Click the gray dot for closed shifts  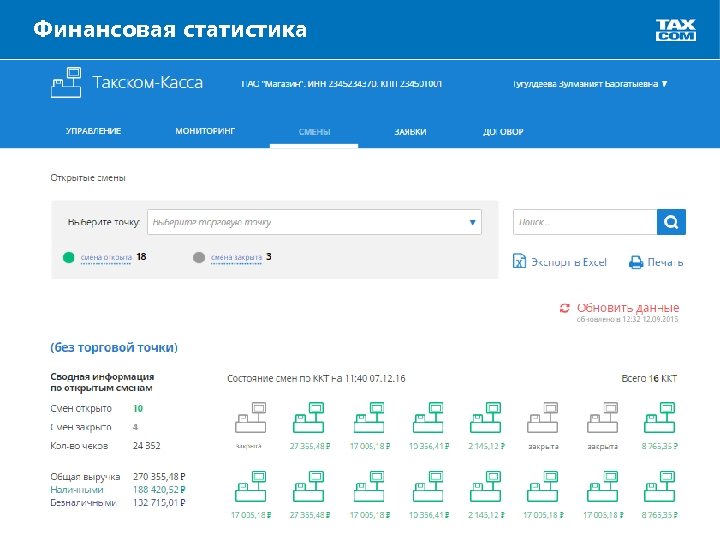[x=199, y=258]
